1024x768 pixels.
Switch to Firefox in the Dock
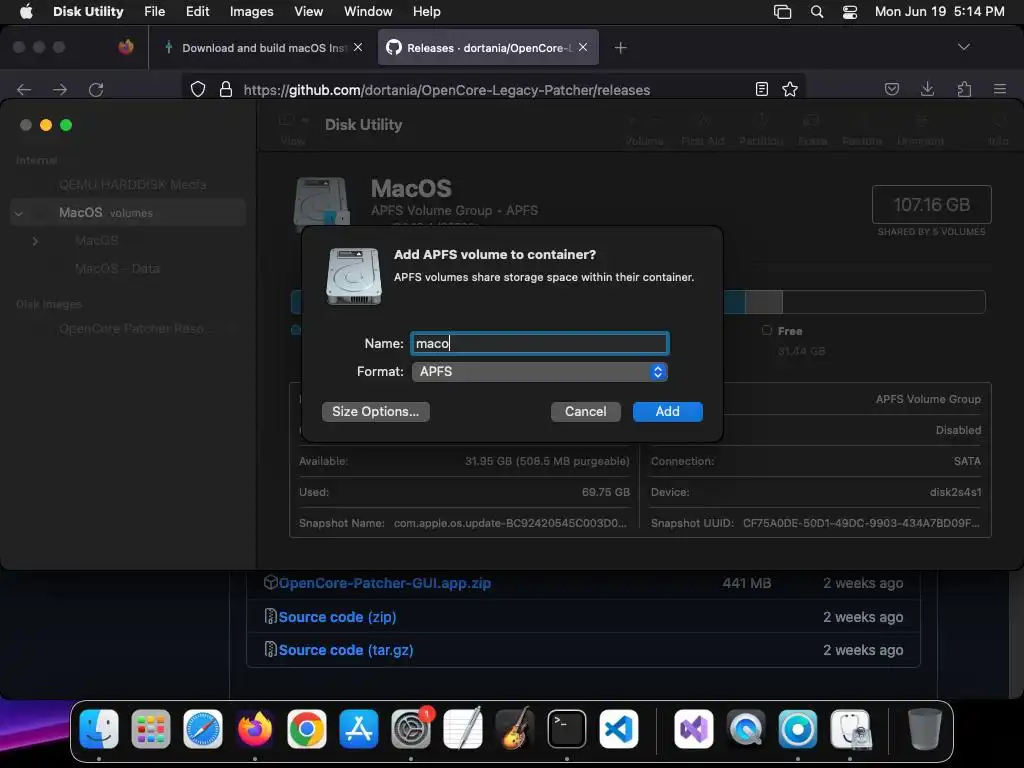(x=255, y=728)
